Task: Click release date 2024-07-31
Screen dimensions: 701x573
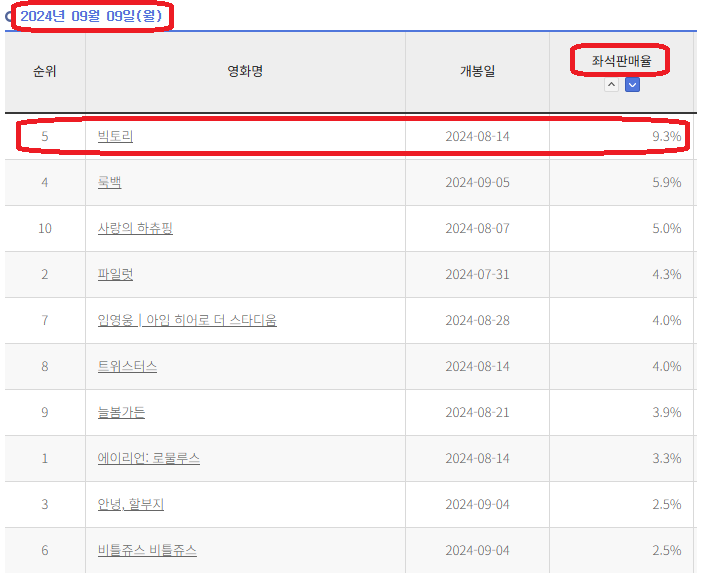Action: click(477, 274)
